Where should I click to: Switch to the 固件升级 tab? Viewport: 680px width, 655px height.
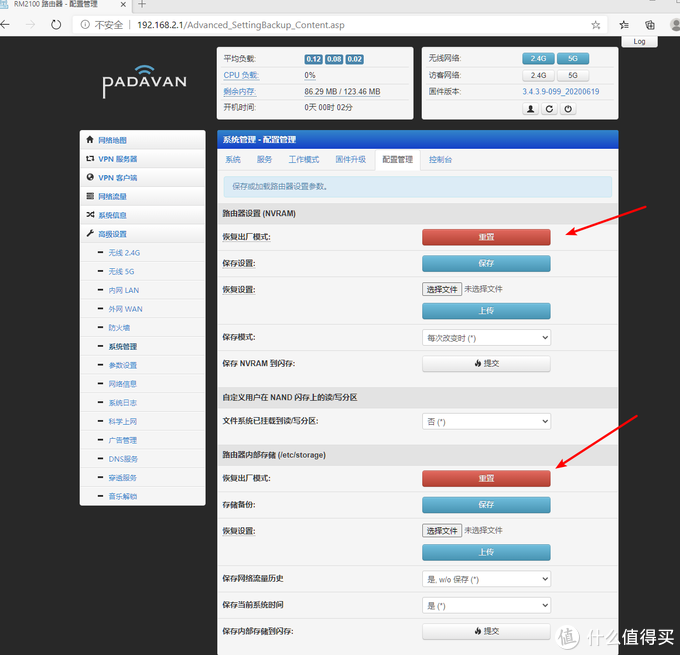pos(350,160)
